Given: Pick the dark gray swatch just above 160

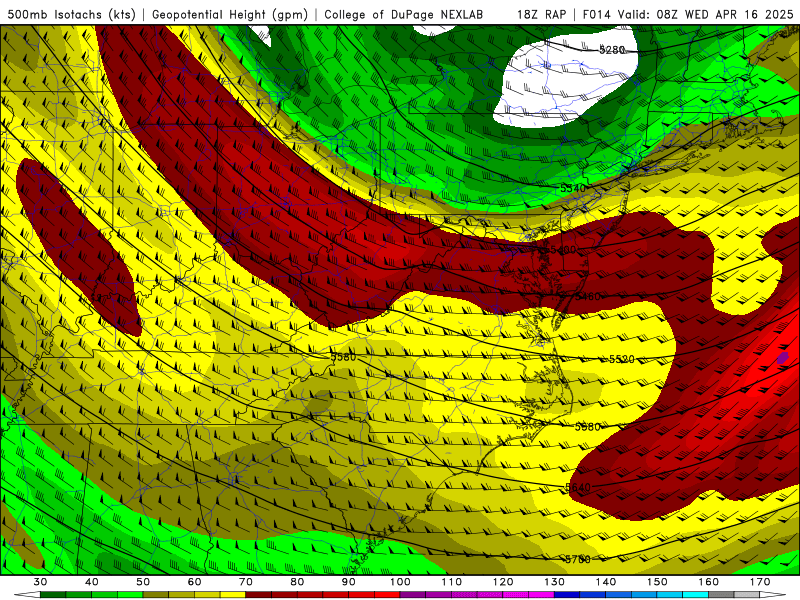Looking at the screenshot, I should (x=721, y=595).
